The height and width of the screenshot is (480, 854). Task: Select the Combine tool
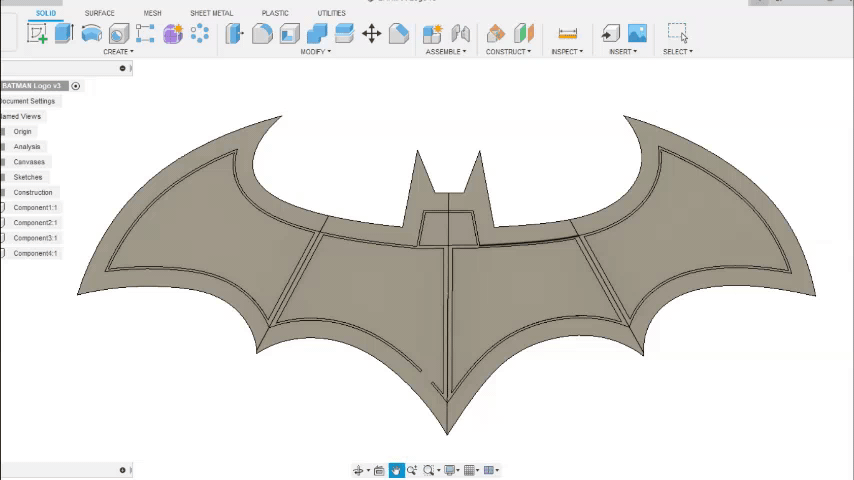[x=317, y=34]
